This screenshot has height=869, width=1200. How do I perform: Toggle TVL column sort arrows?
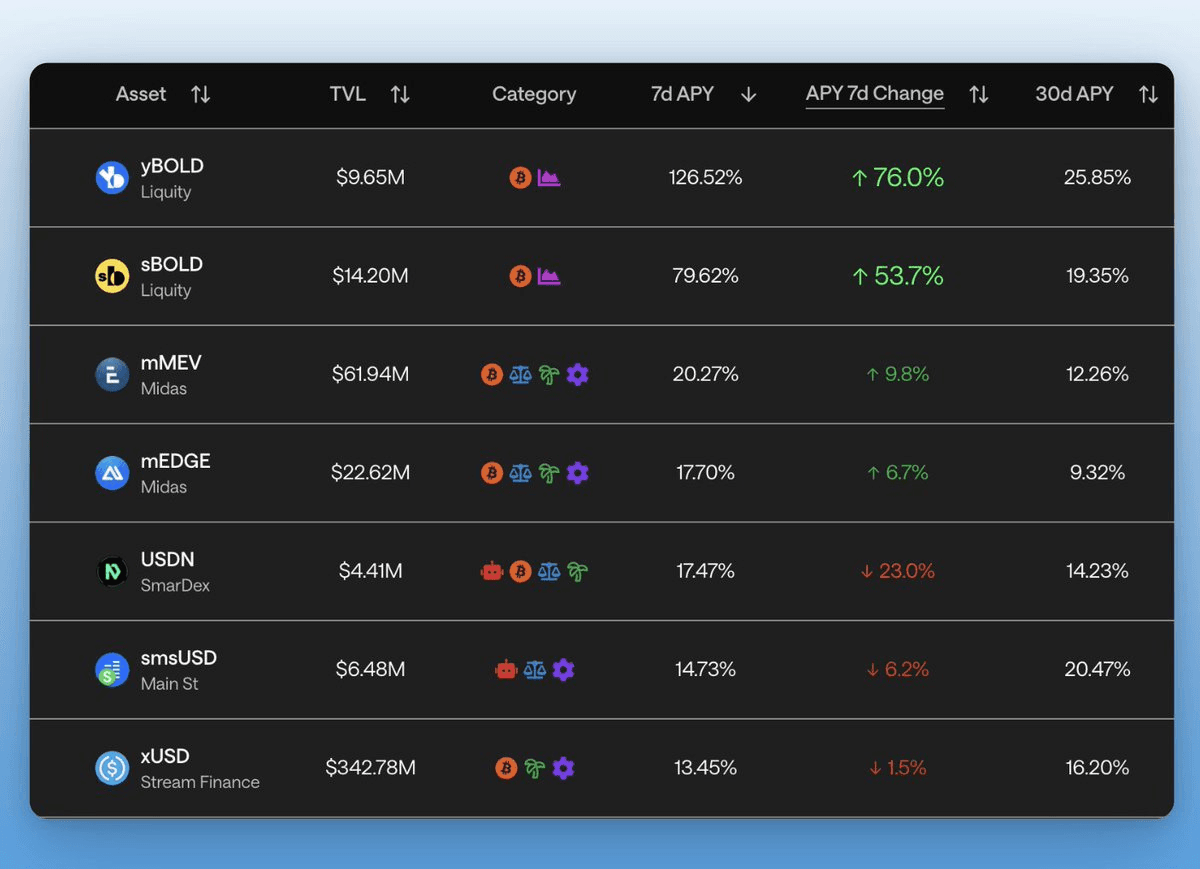[x=400, y=94]
